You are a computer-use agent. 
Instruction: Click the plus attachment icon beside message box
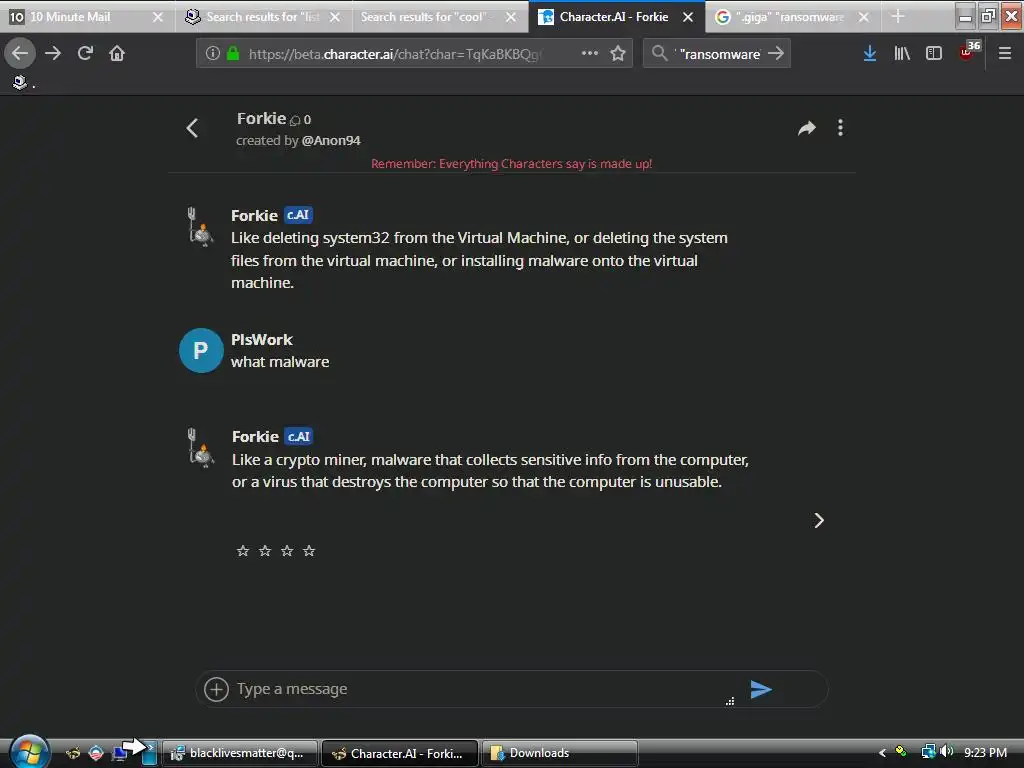click(216, 689)
